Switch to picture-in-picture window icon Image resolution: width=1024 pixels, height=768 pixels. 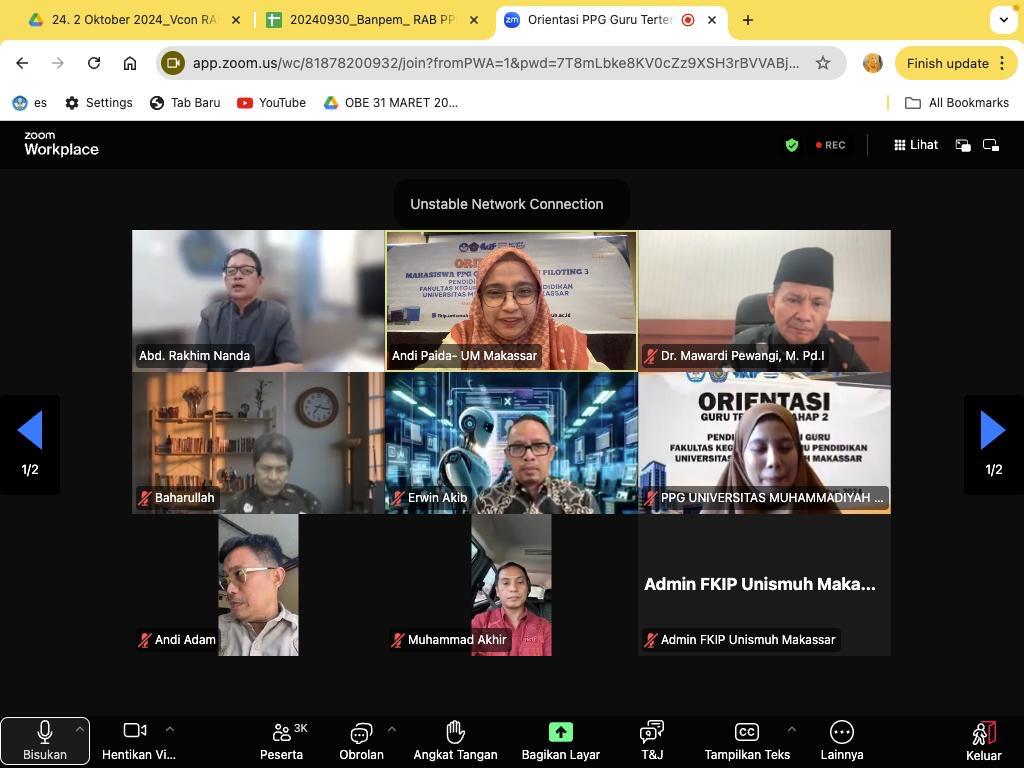click(x=963, y=145)
